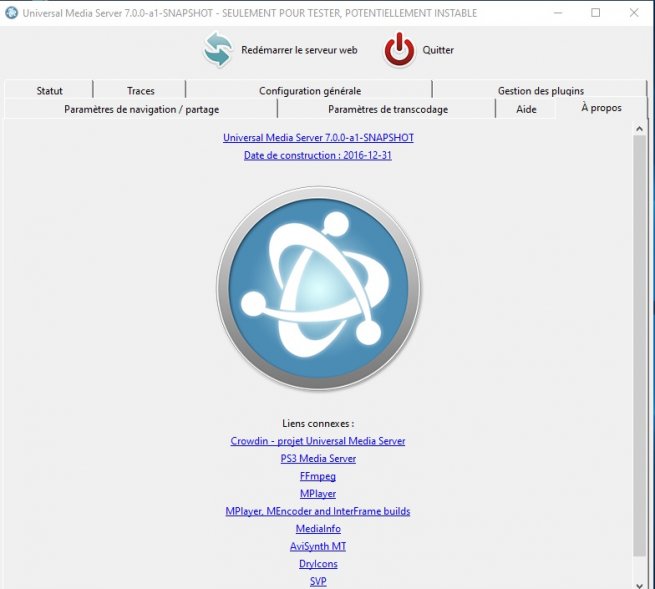Image resolution: width=655 pixels, height=589 pixels.
Task: Open the FFmpeg link
Action: coord(318,477)
